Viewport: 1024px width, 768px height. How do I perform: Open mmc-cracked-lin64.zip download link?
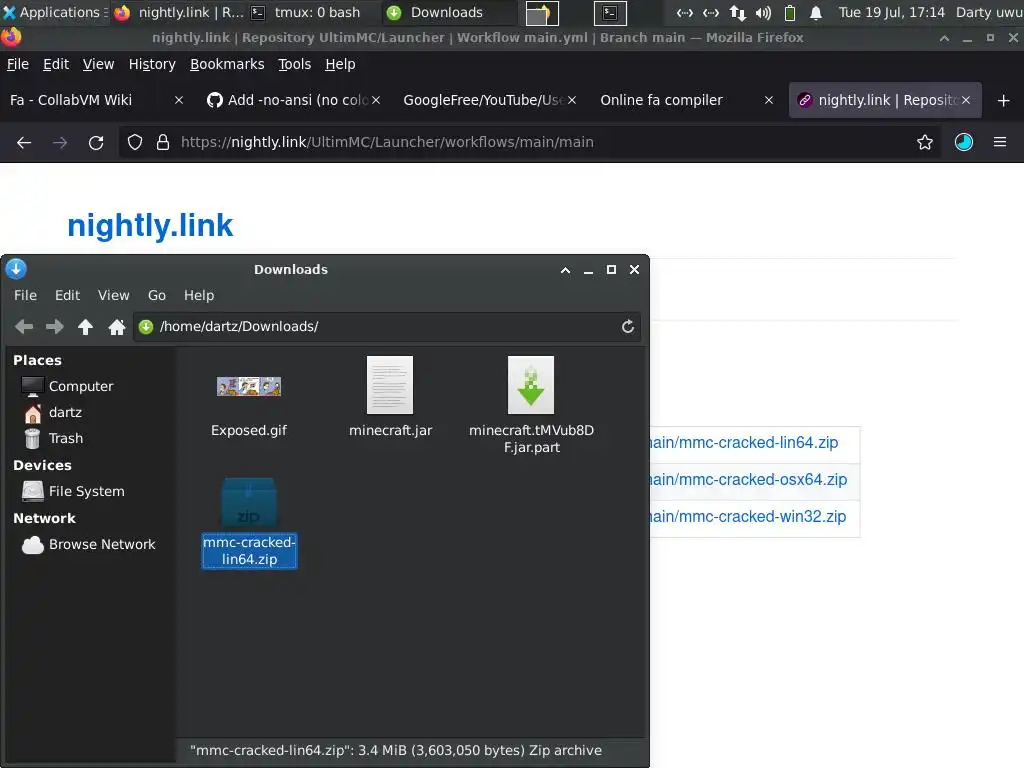[744, 443]
